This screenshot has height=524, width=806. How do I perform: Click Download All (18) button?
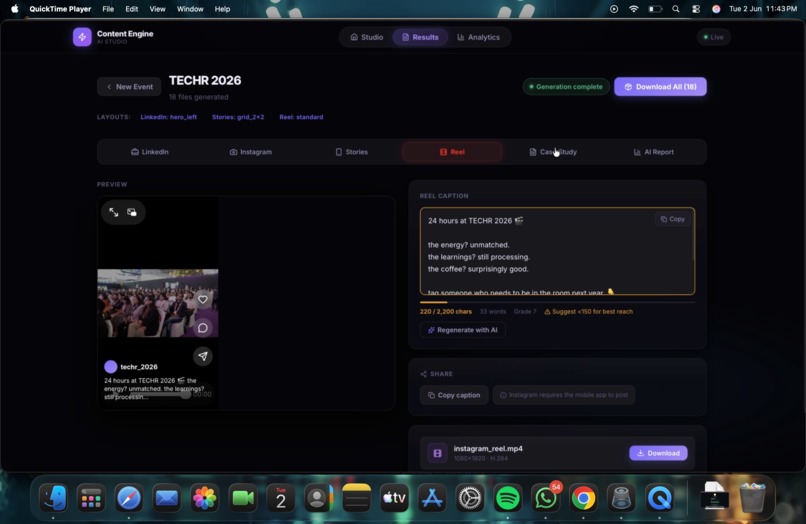(661, 87)
